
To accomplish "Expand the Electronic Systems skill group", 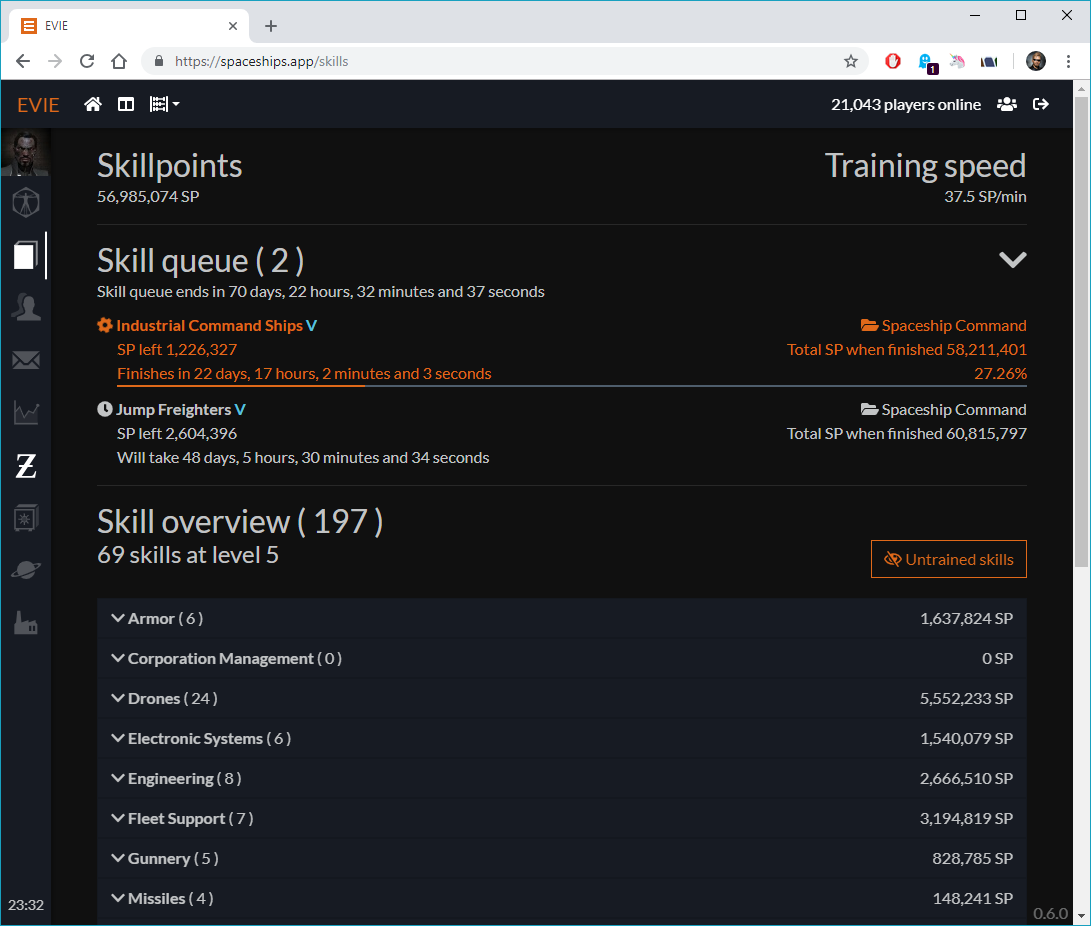I will (562, 738).
